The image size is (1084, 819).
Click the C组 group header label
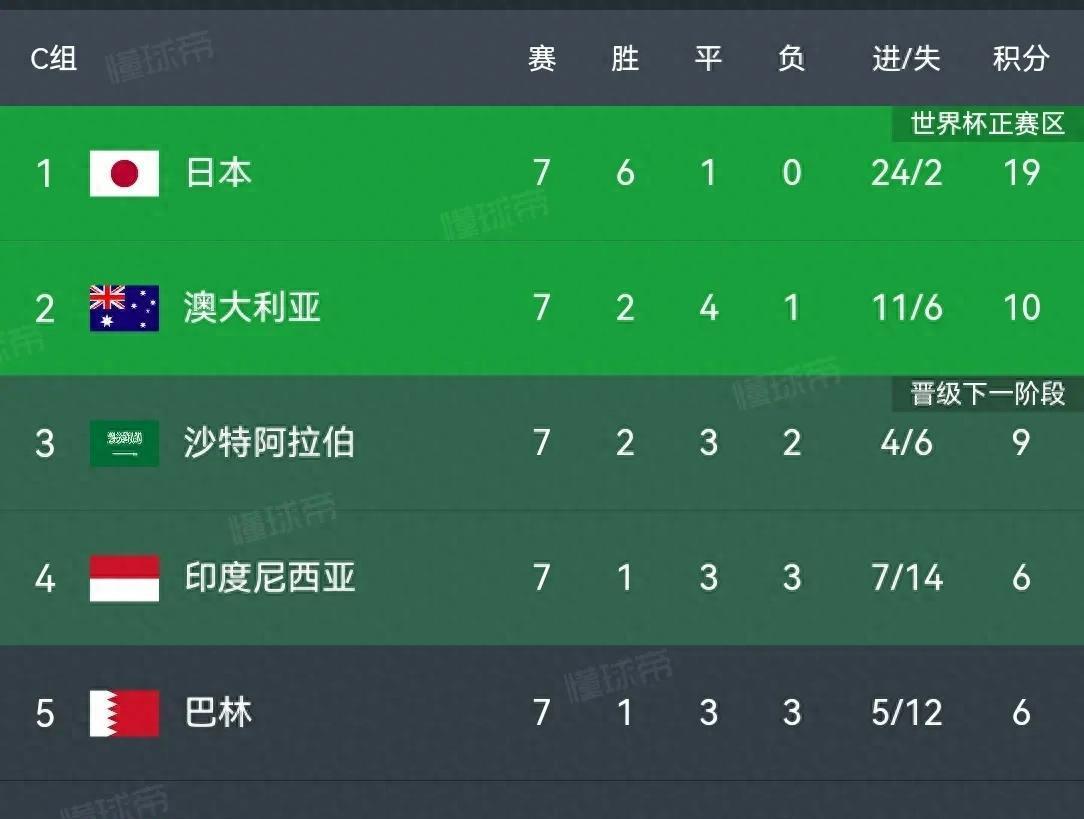point(54,59)
